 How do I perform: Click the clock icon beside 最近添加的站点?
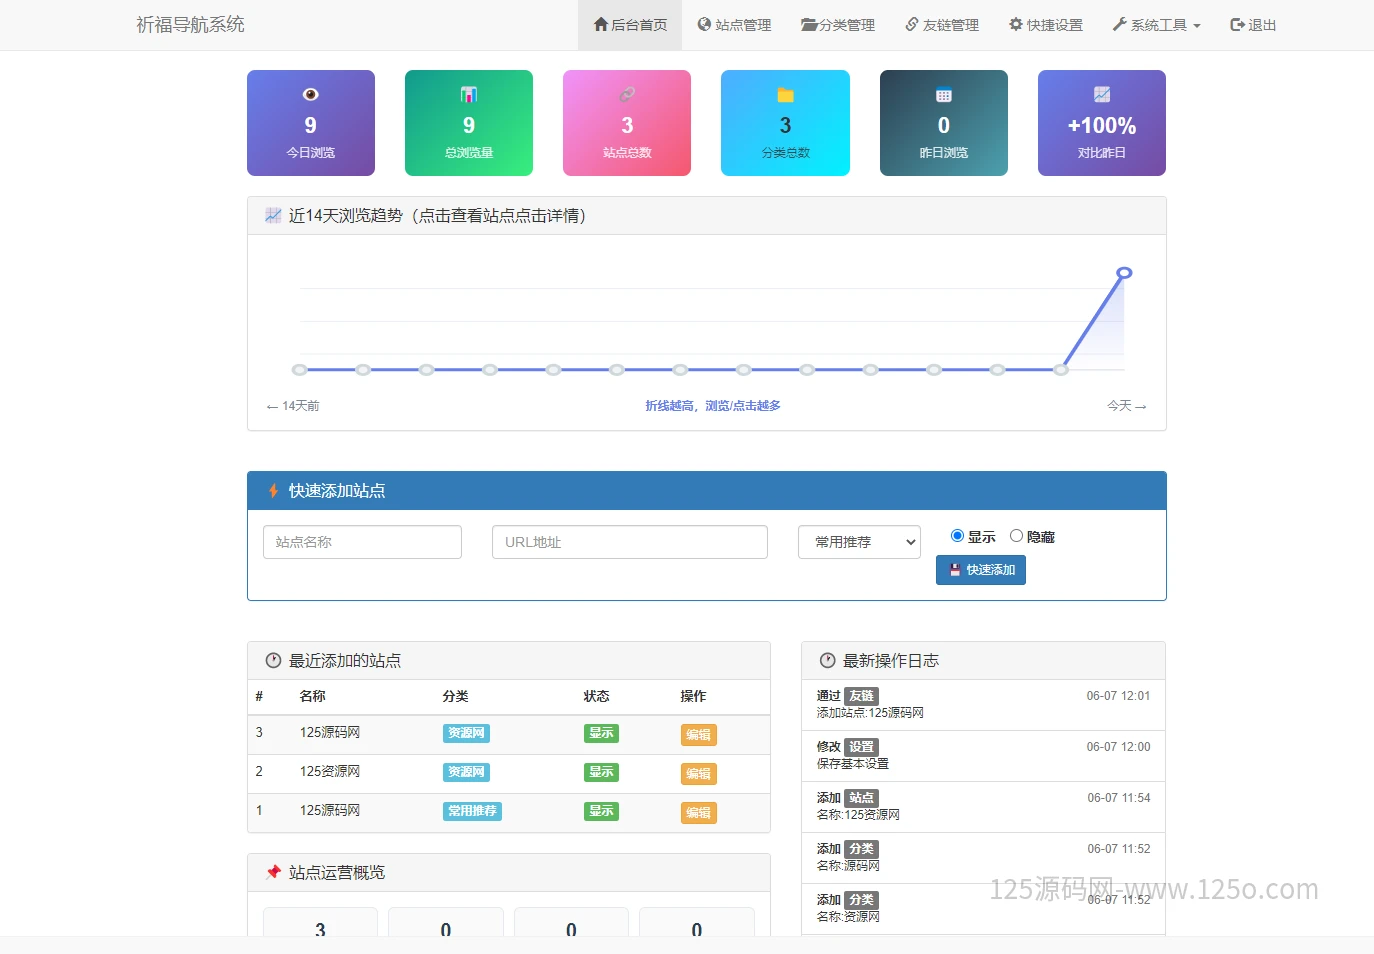tap(273, 661)
